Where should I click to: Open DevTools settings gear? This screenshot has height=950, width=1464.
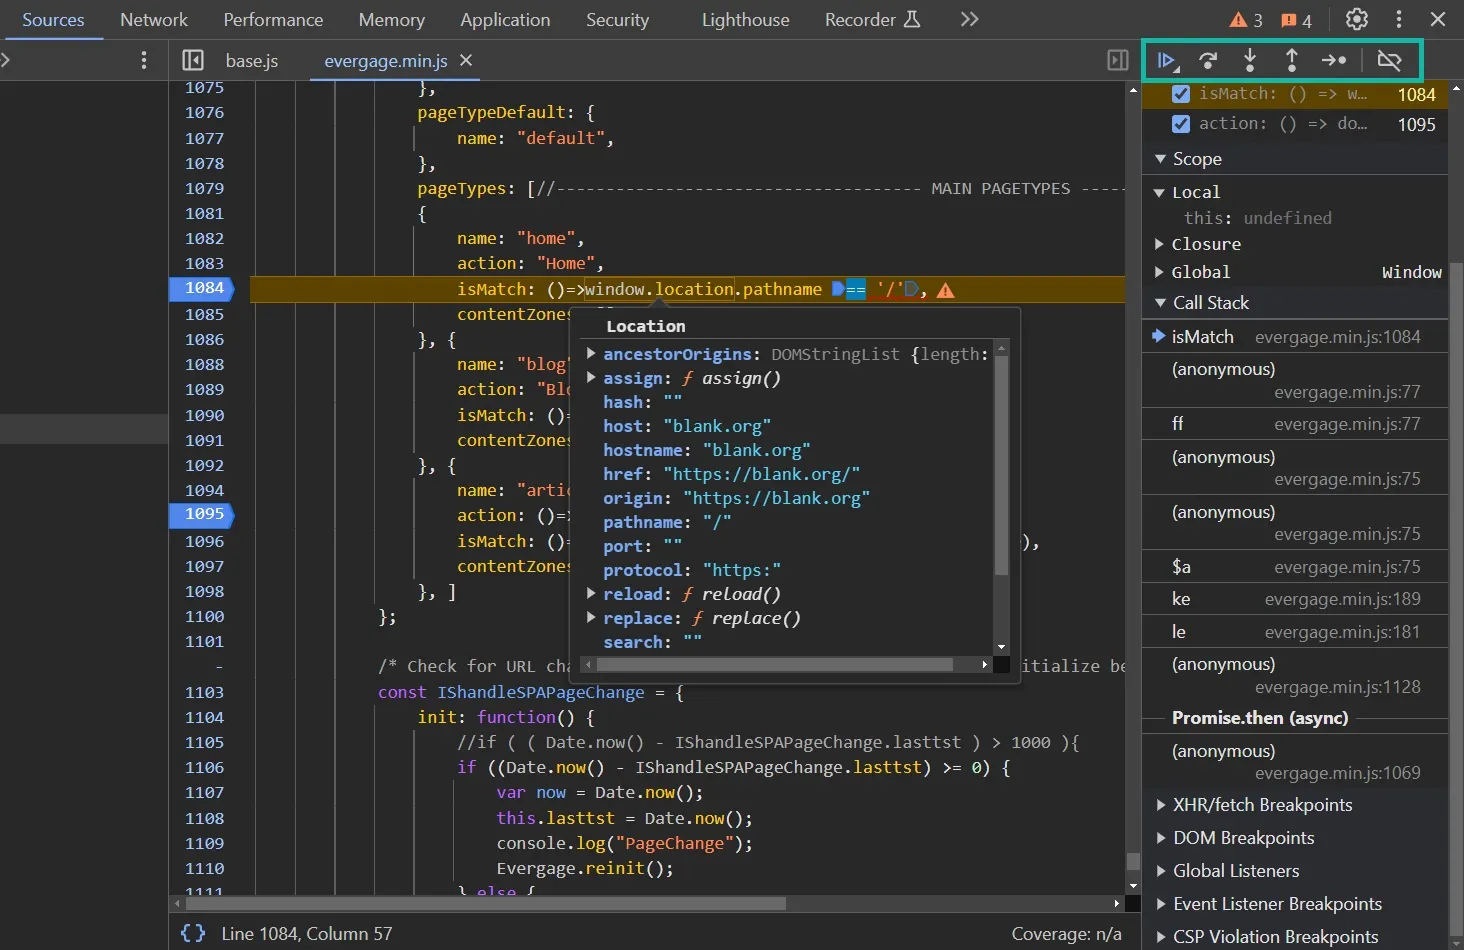coord(1357,19)
